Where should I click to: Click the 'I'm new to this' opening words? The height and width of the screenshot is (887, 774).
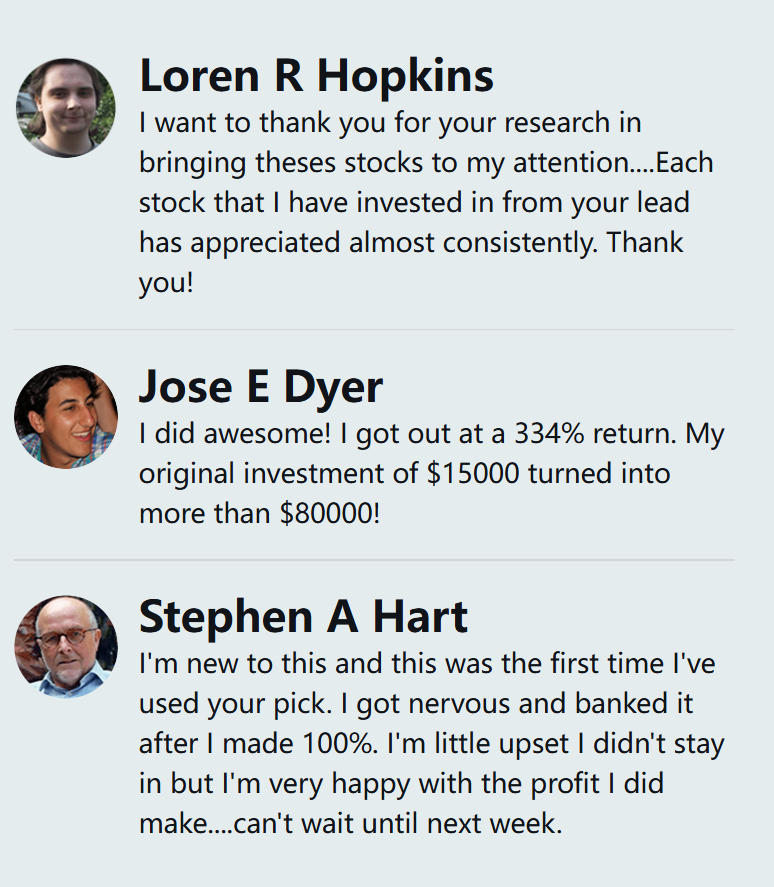pos(218,664)
